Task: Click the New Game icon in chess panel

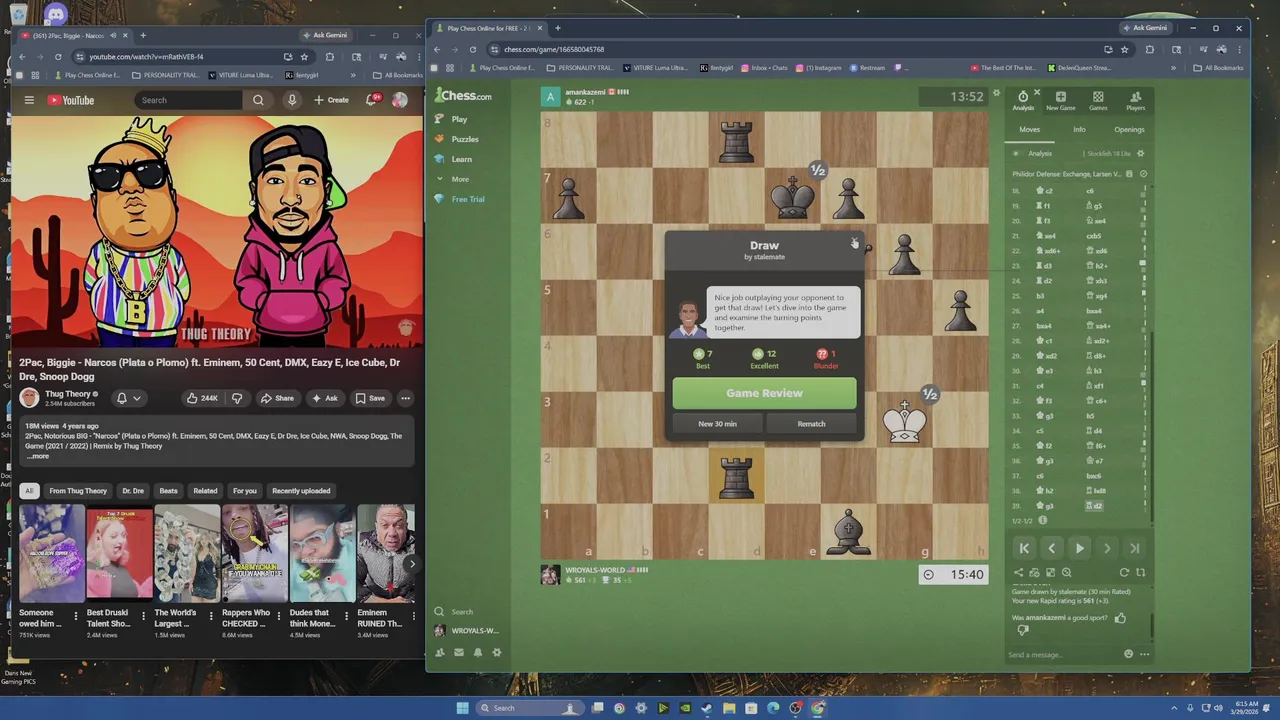Action: (1060, 101)
